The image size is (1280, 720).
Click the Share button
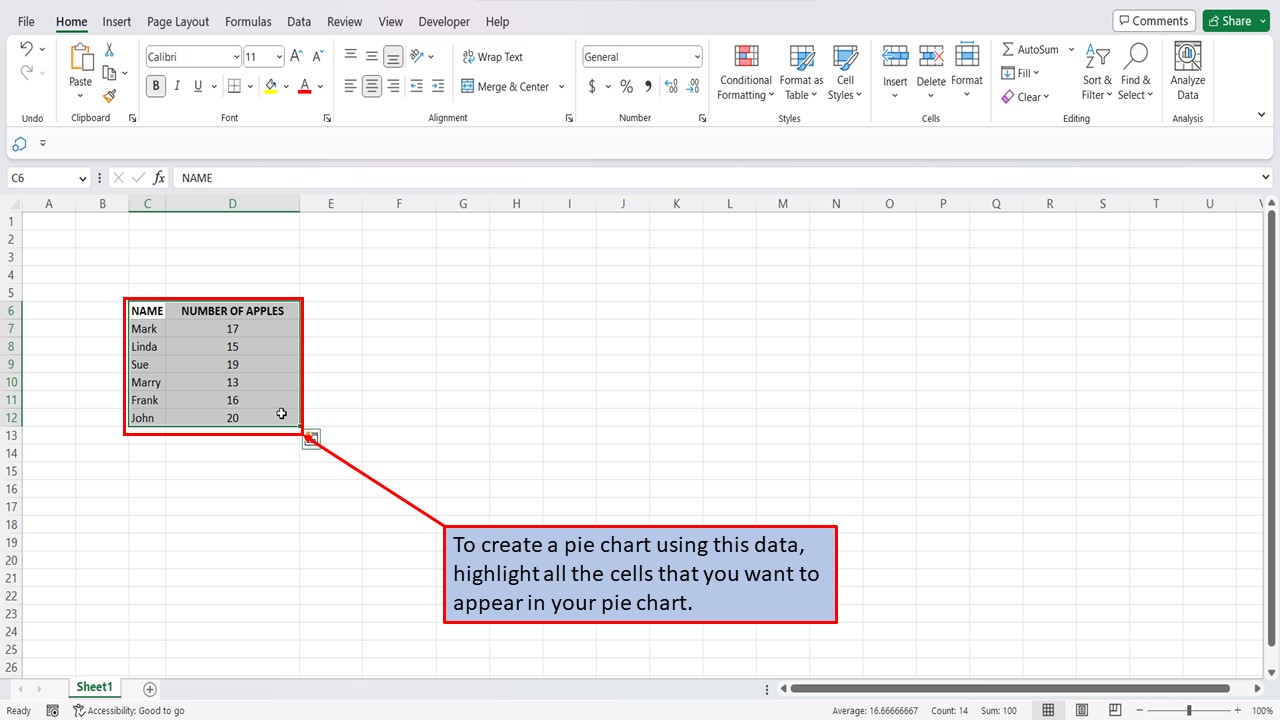1232,20
